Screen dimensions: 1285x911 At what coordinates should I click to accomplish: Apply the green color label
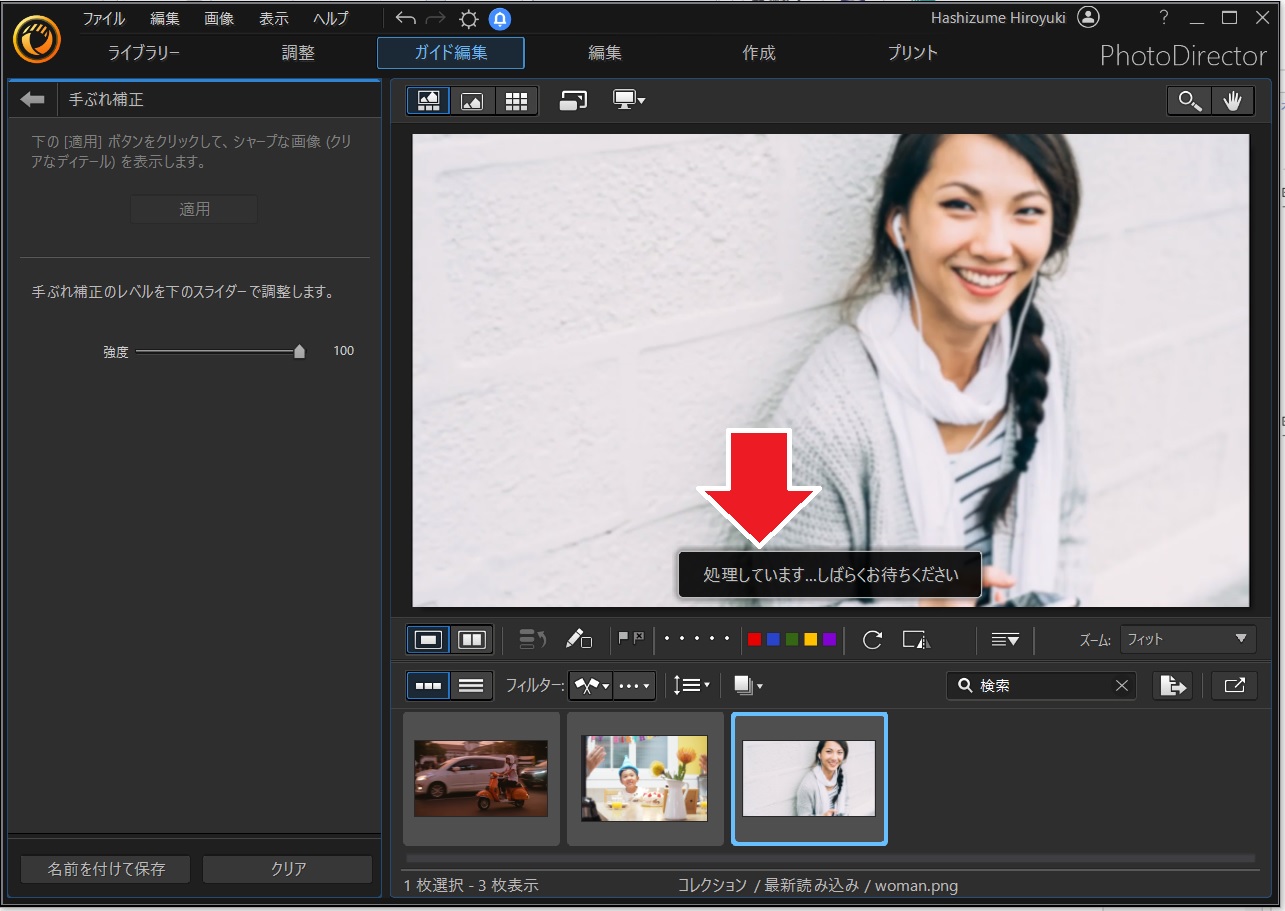click(x=792, y=639)
